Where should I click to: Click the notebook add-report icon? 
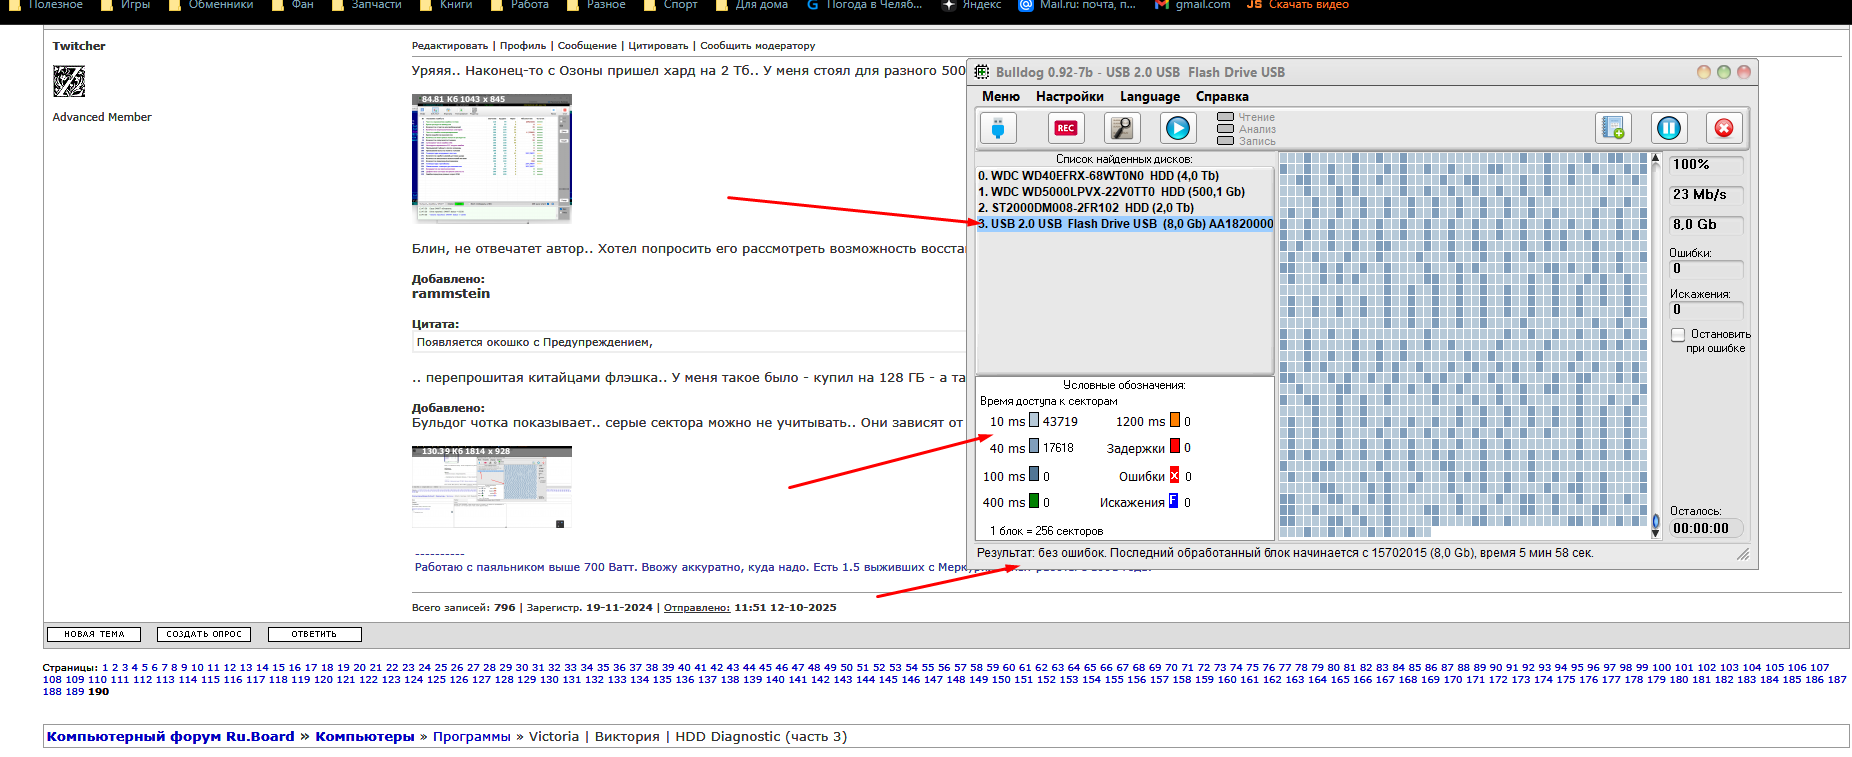[x=1613, y=128]
